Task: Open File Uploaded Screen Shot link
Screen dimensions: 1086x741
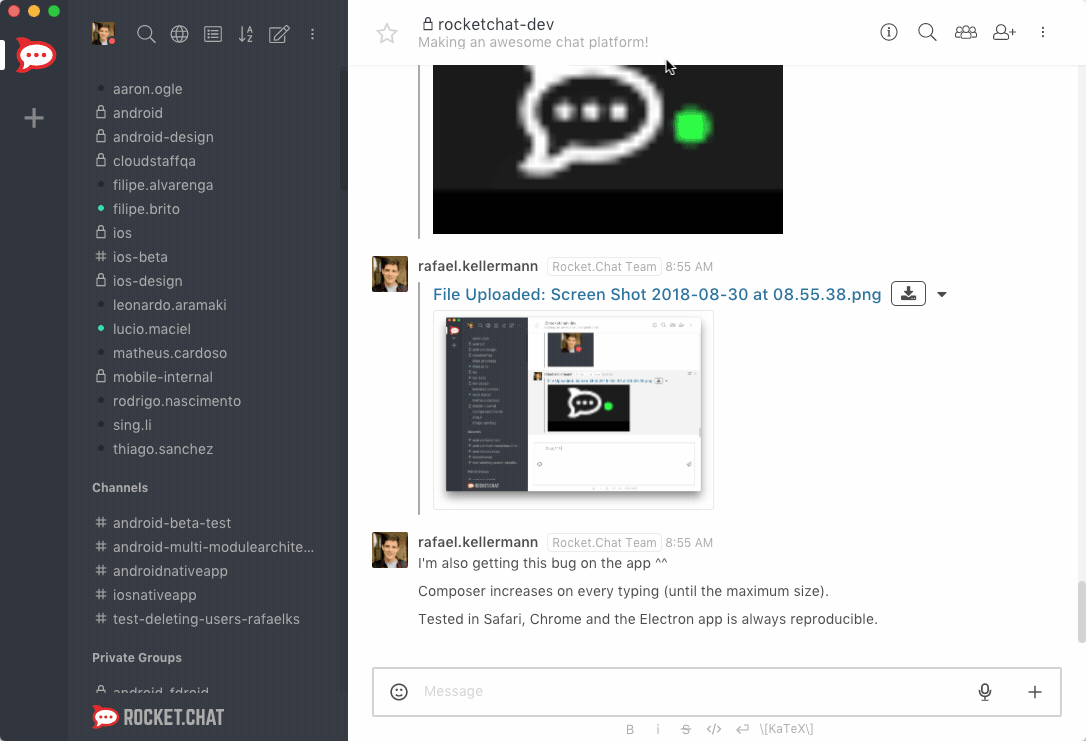Action: 657,294
